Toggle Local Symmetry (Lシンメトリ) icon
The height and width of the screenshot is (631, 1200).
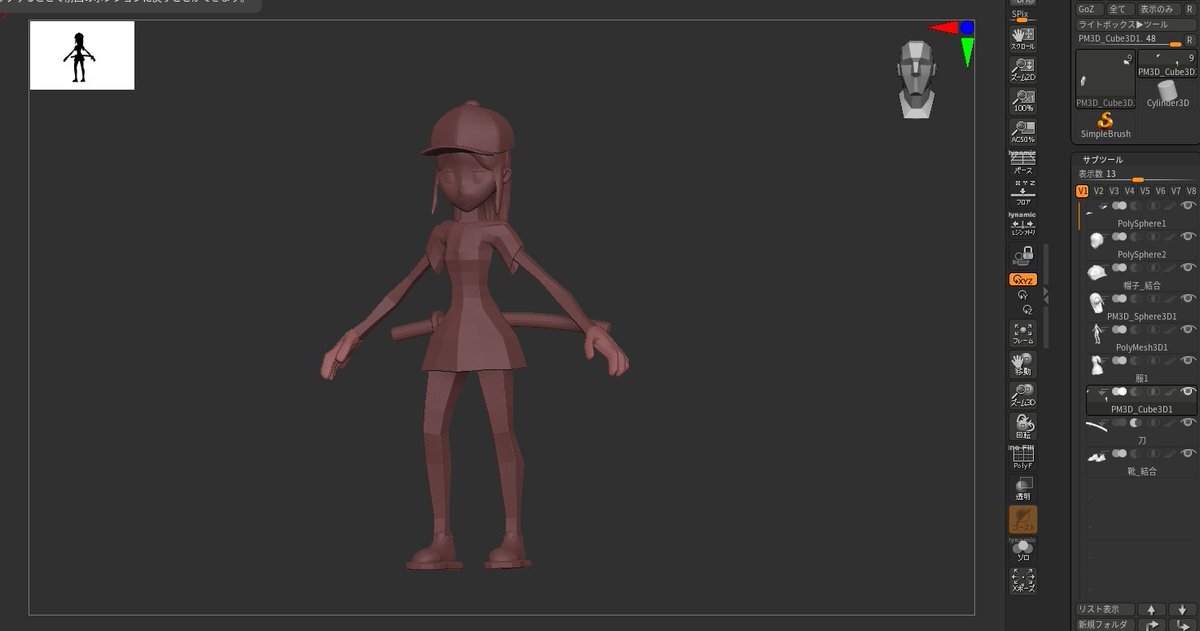coord(1023,224)
